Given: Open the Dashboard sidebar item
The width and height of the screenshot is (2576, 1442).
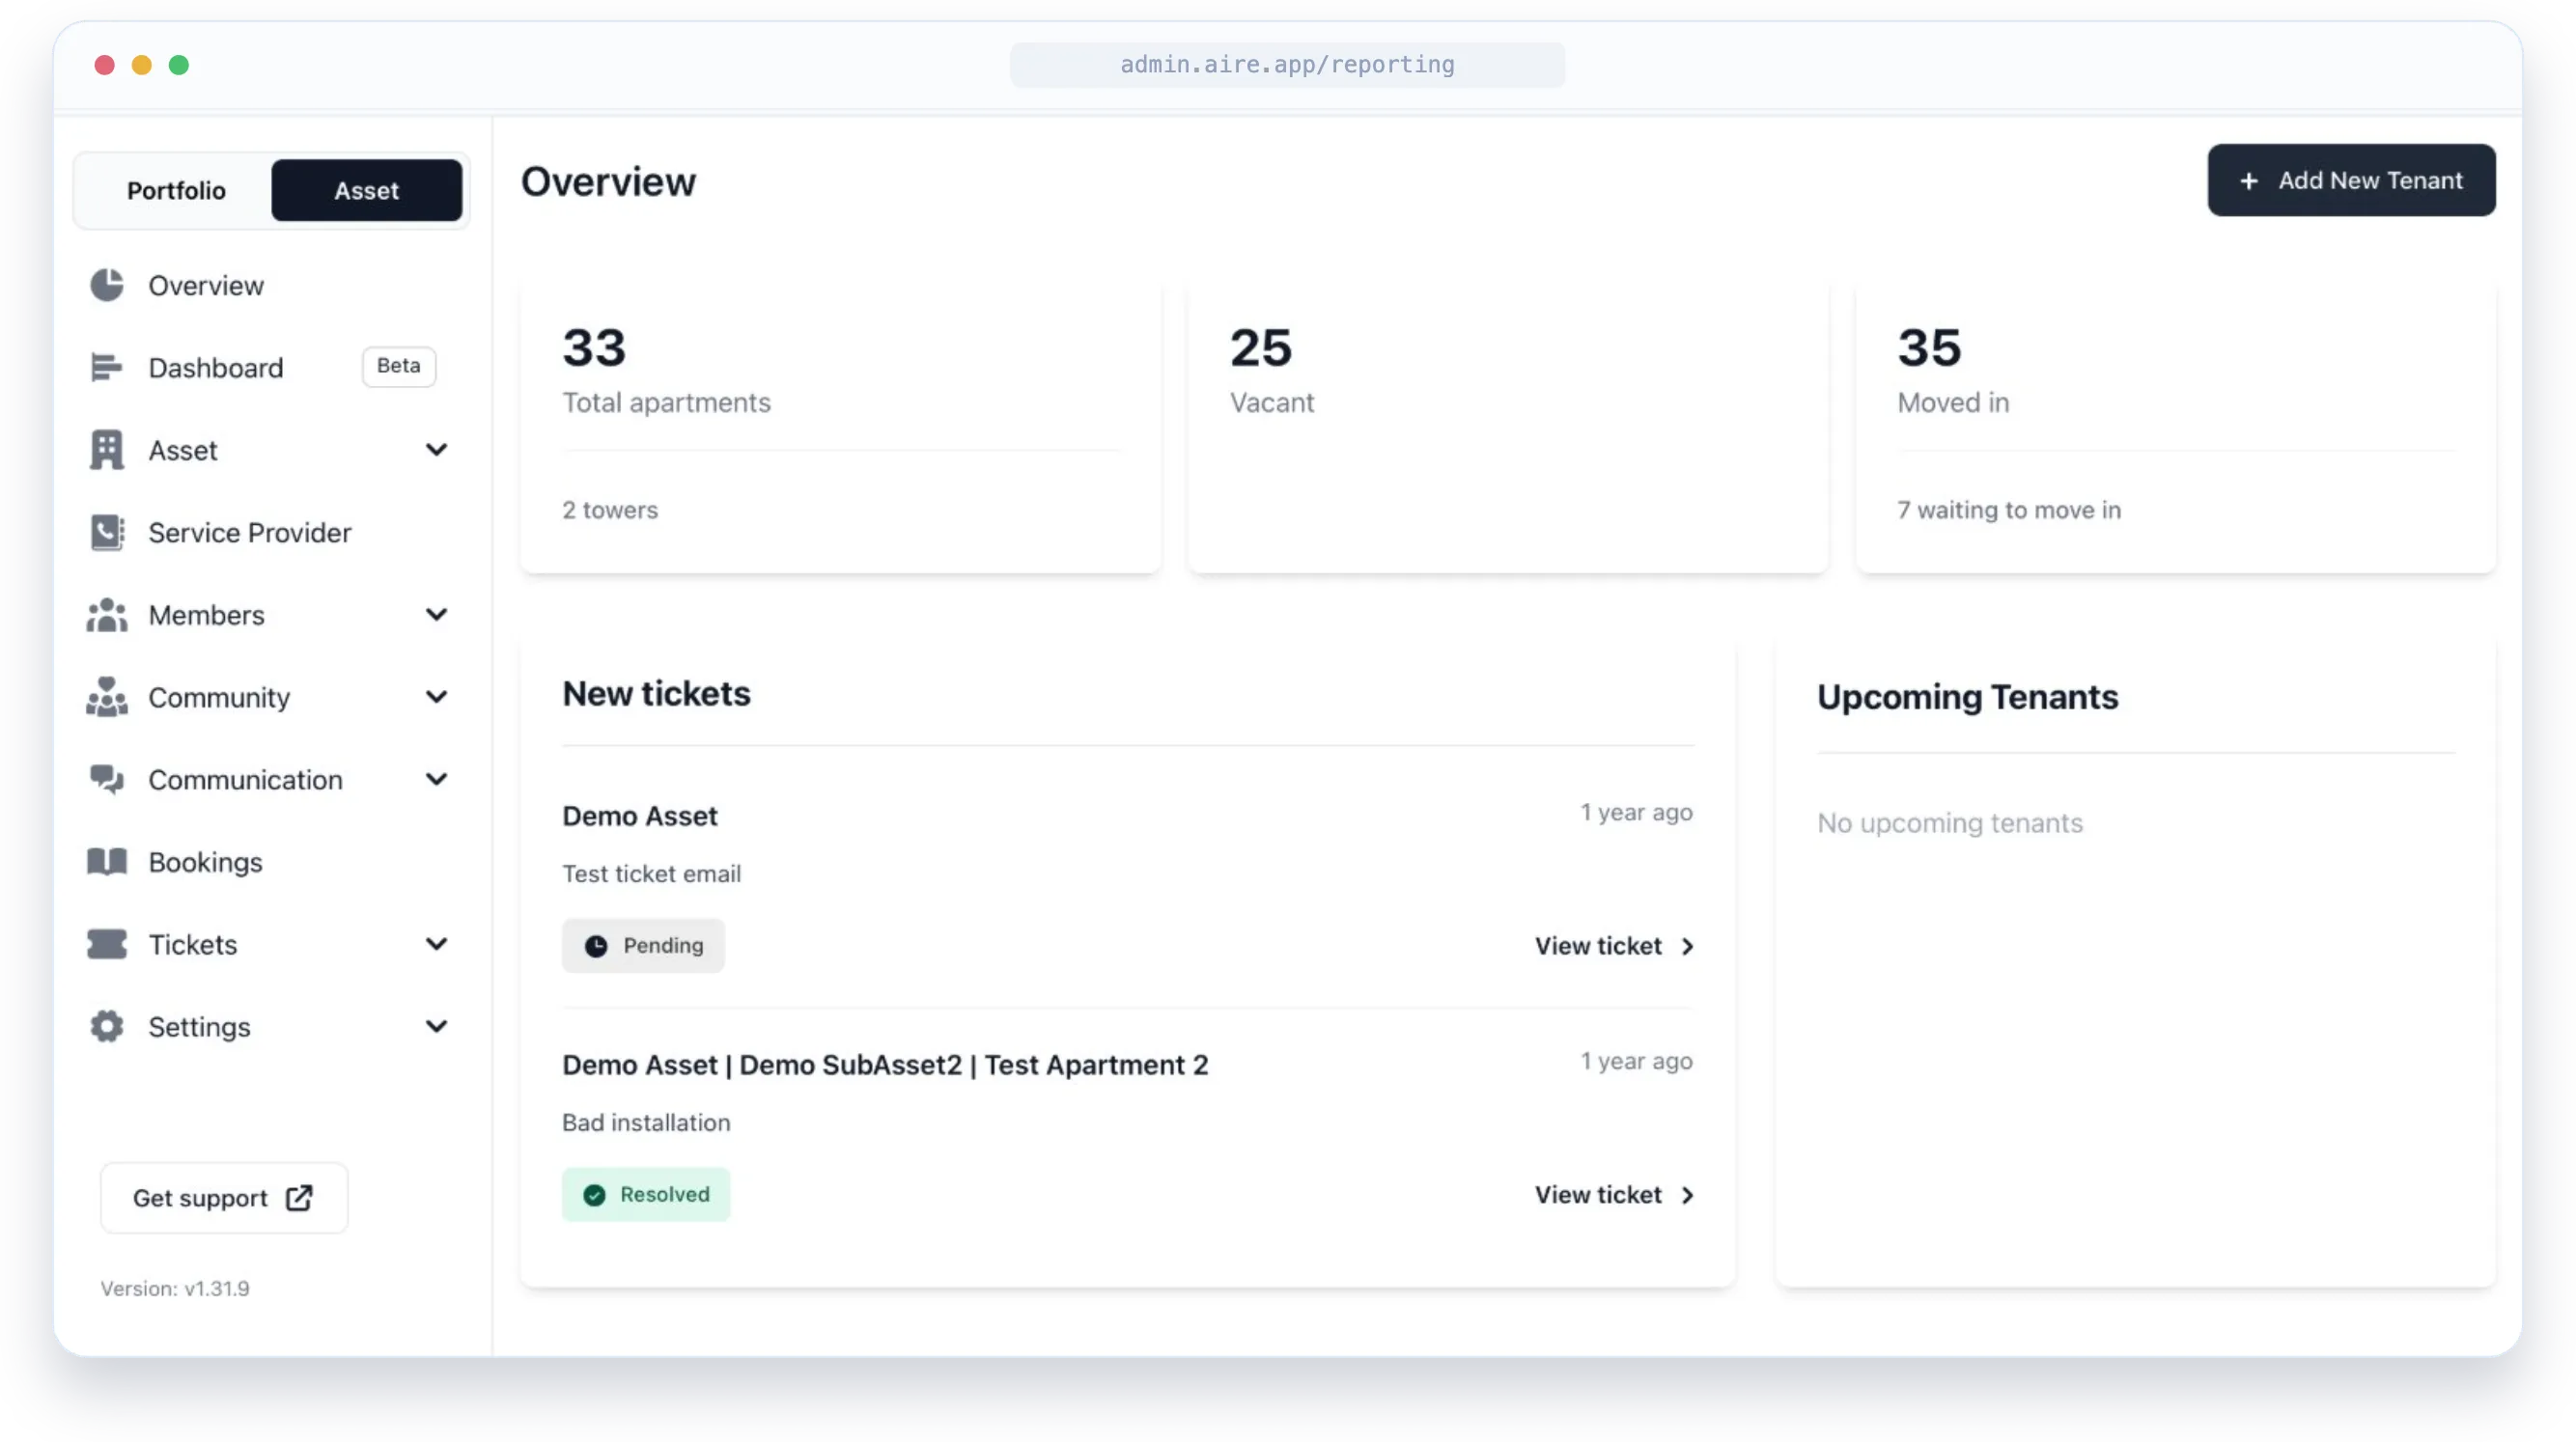Looking at the screenshot, I should [216, 367].
